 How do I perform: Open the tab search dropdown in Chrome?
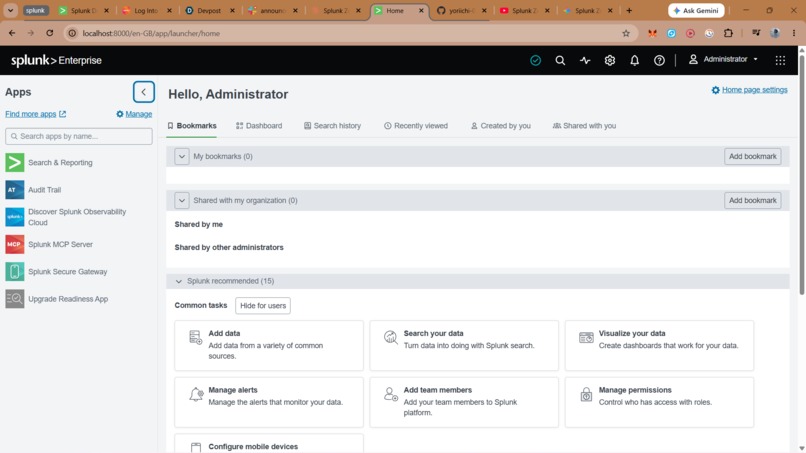pyautogui.click(x=10, y=10)
